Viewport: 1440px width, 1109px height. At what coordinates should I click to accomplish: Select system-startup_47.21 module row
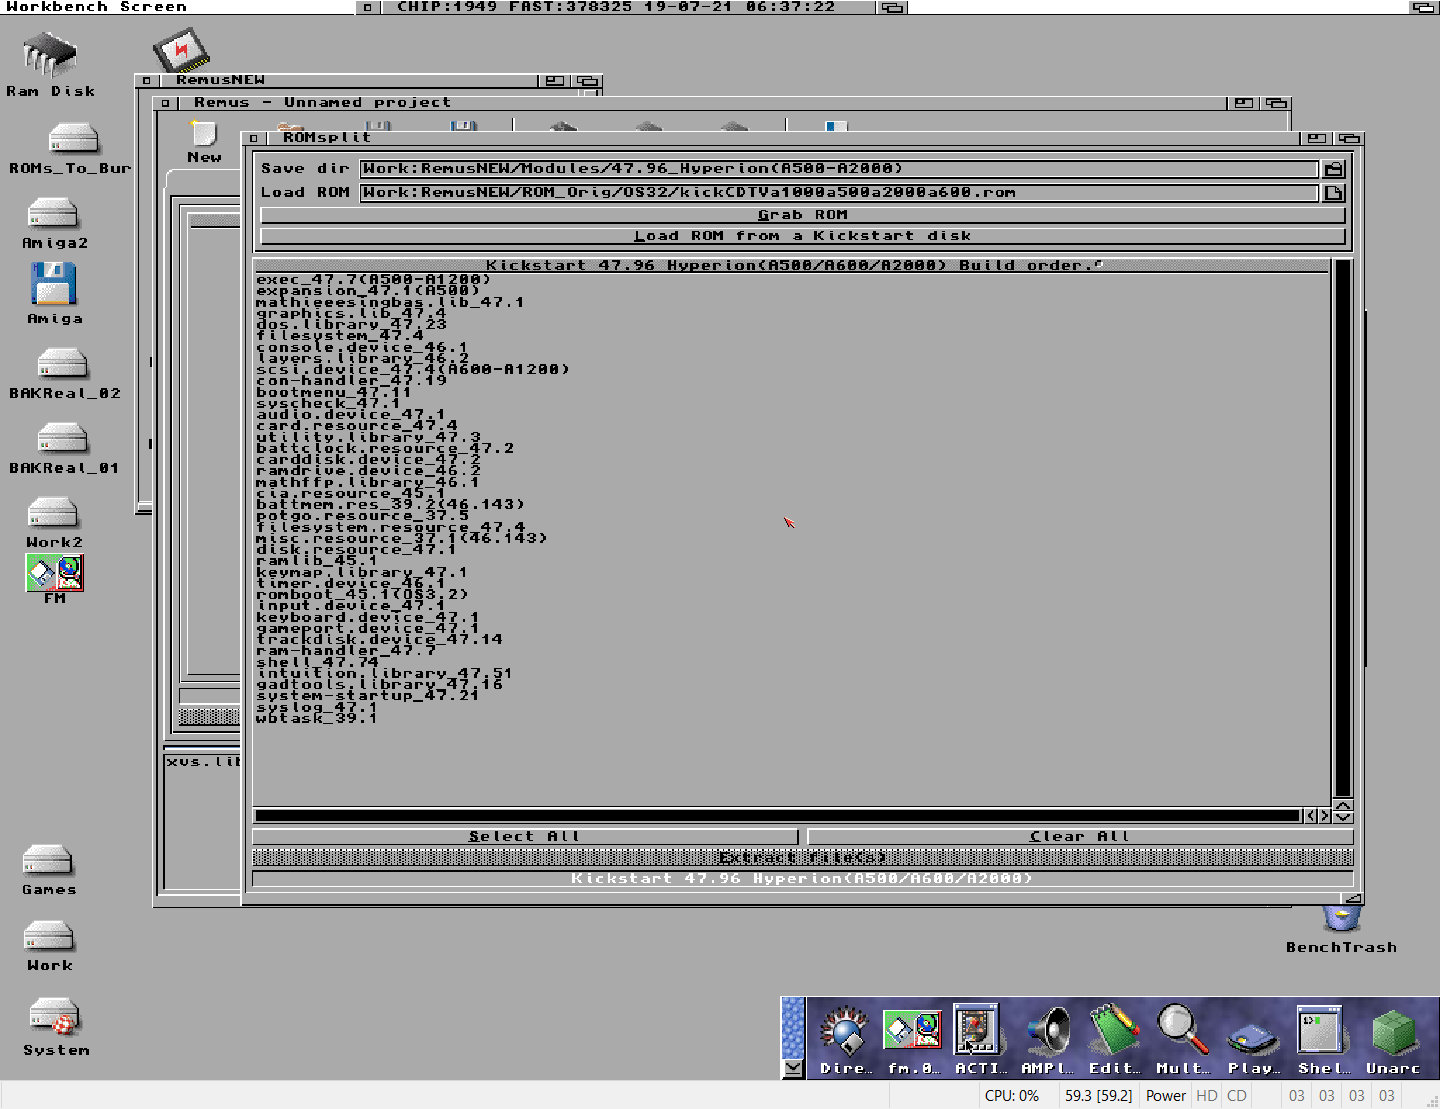pos(367,695)
